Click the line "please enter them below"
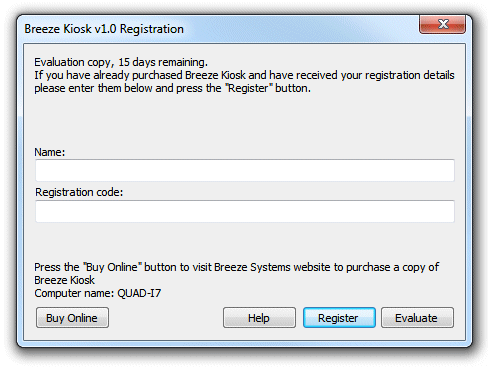The width and height of the screenshot is (488, 371). pos(172,89)
